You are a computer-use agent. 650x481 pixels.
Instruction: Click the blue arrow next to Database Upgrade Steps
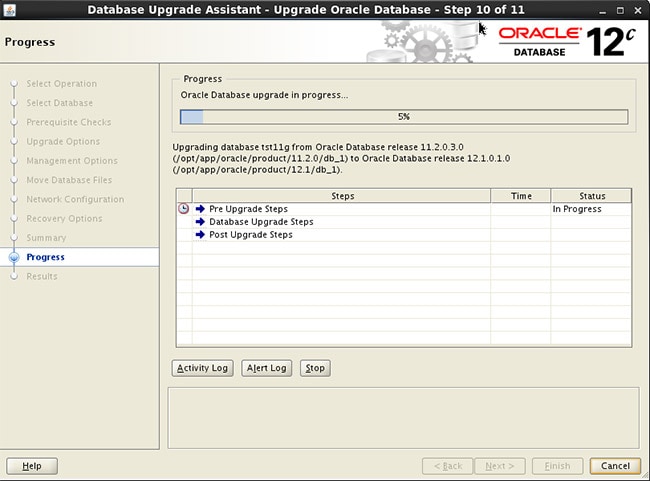[x=200, y=221]
